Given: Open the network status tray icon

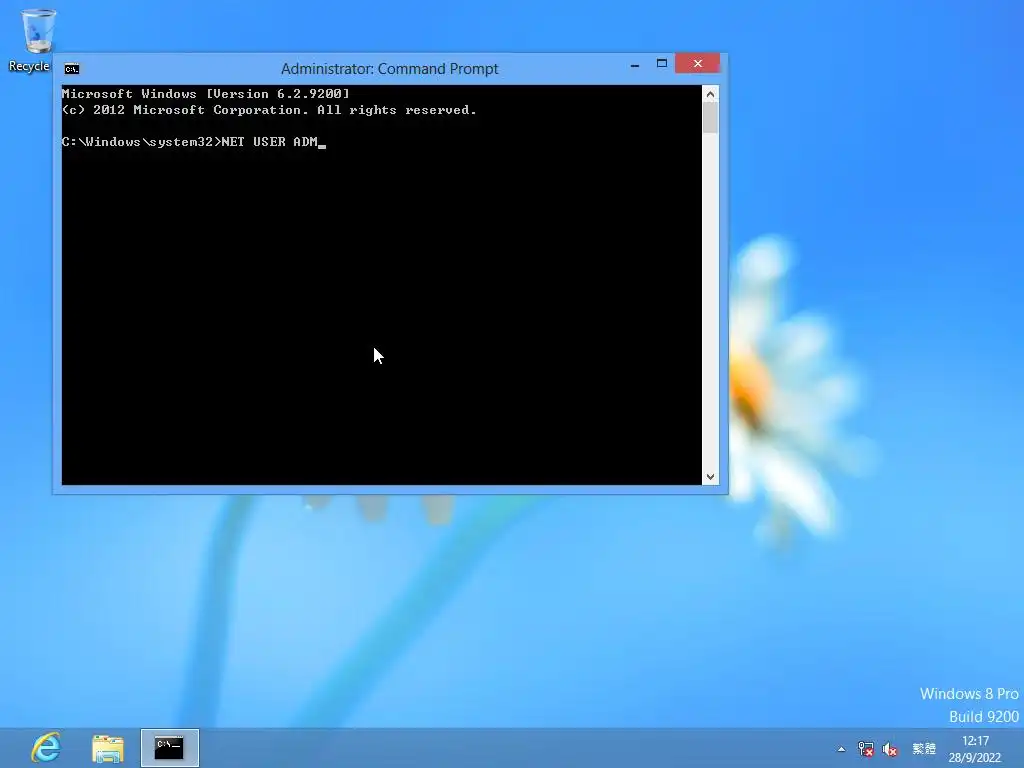Looking at the screenshot, I should pyautogui.click(x=865, y=749).
